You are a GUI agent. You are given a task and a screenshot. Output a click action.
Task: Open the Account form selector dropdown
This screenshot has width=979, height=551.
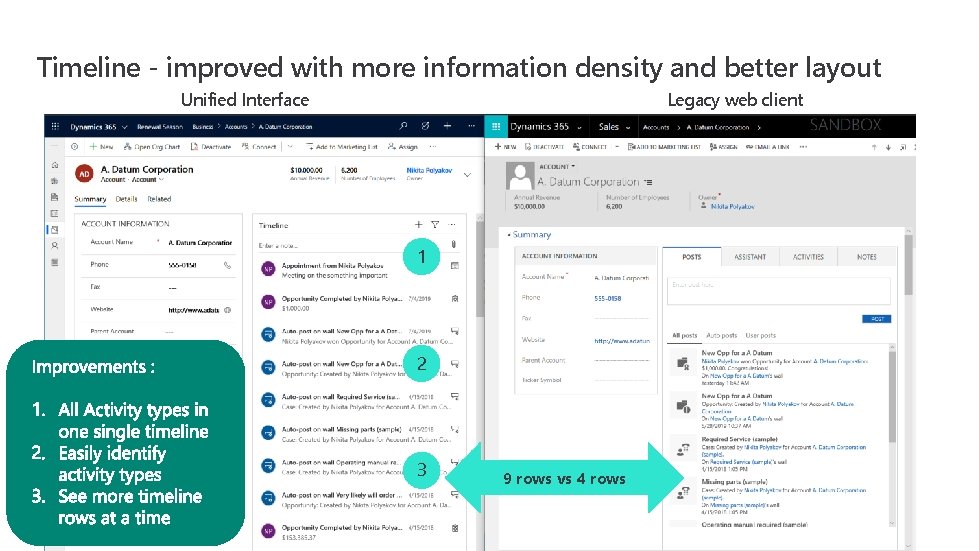coord(162,180)
